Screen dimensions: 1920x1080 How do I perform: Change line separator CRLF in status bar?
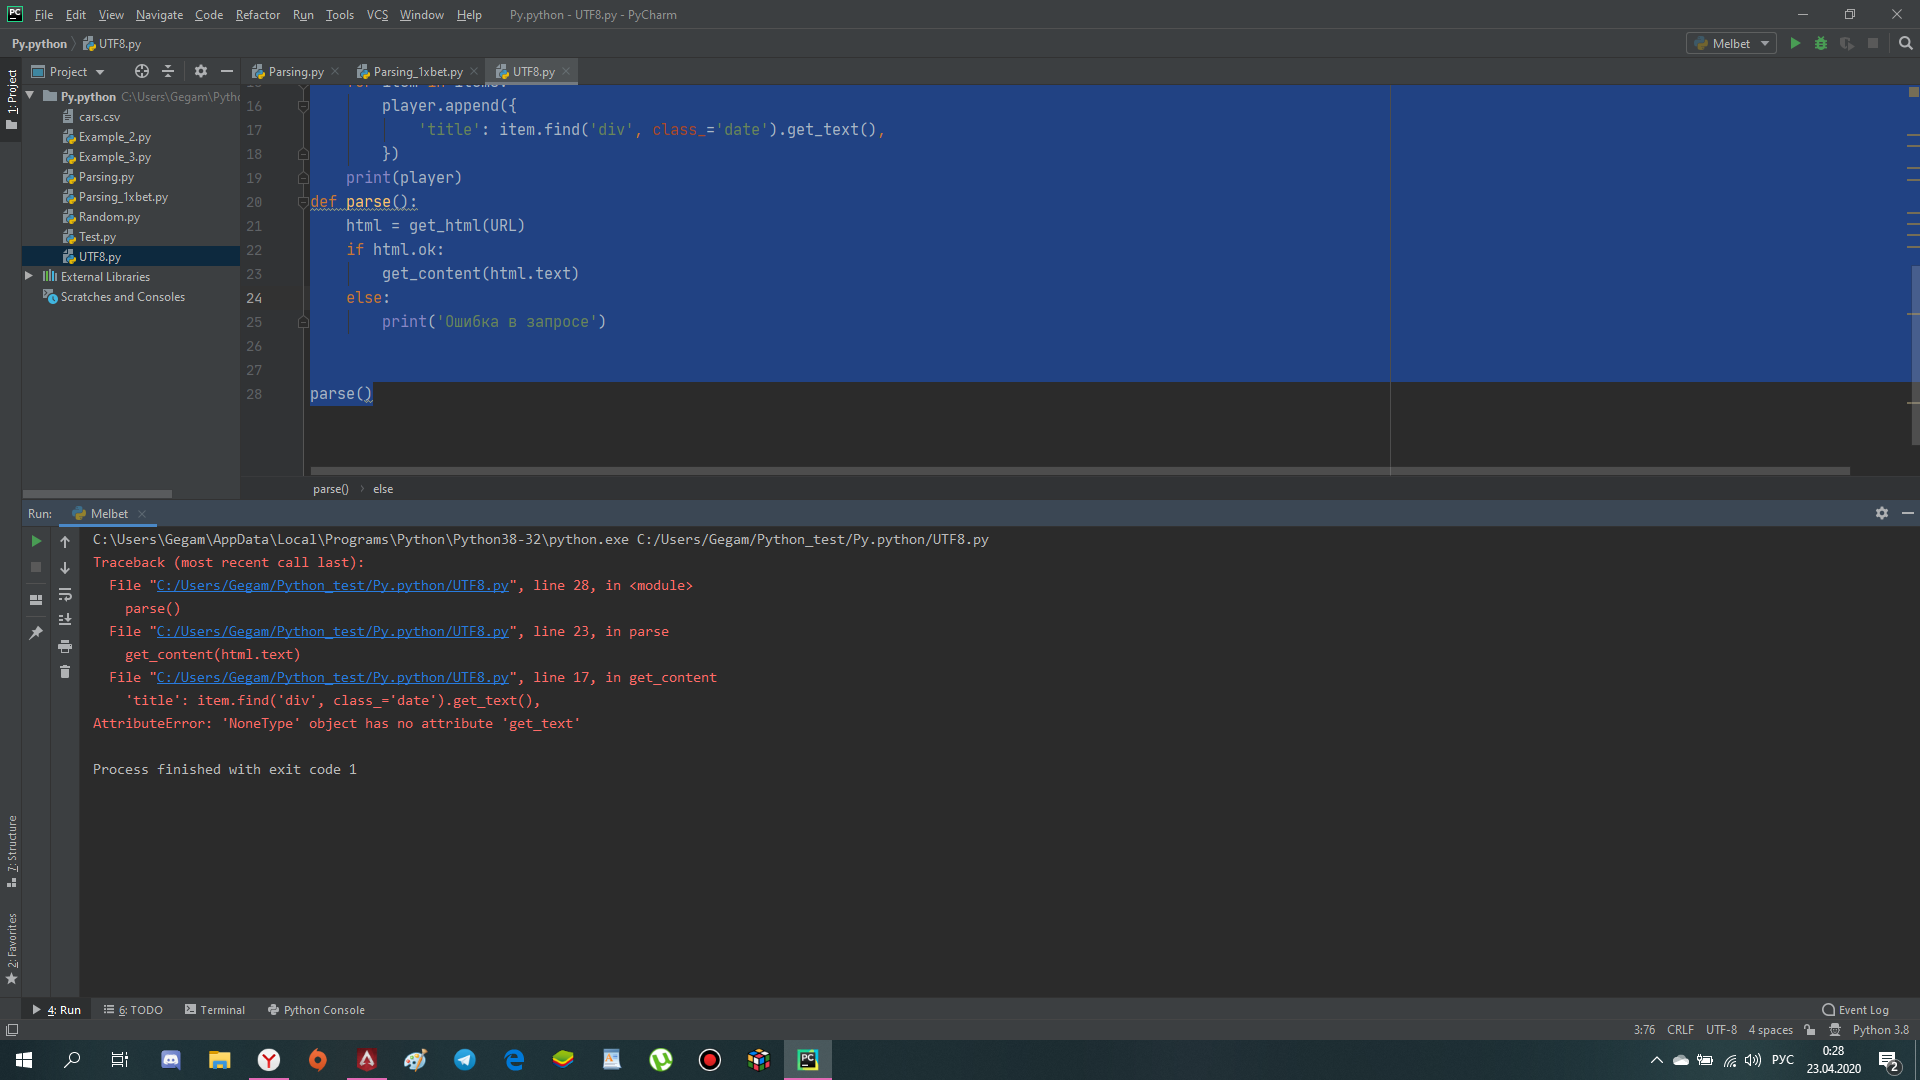point(1680,1030)
